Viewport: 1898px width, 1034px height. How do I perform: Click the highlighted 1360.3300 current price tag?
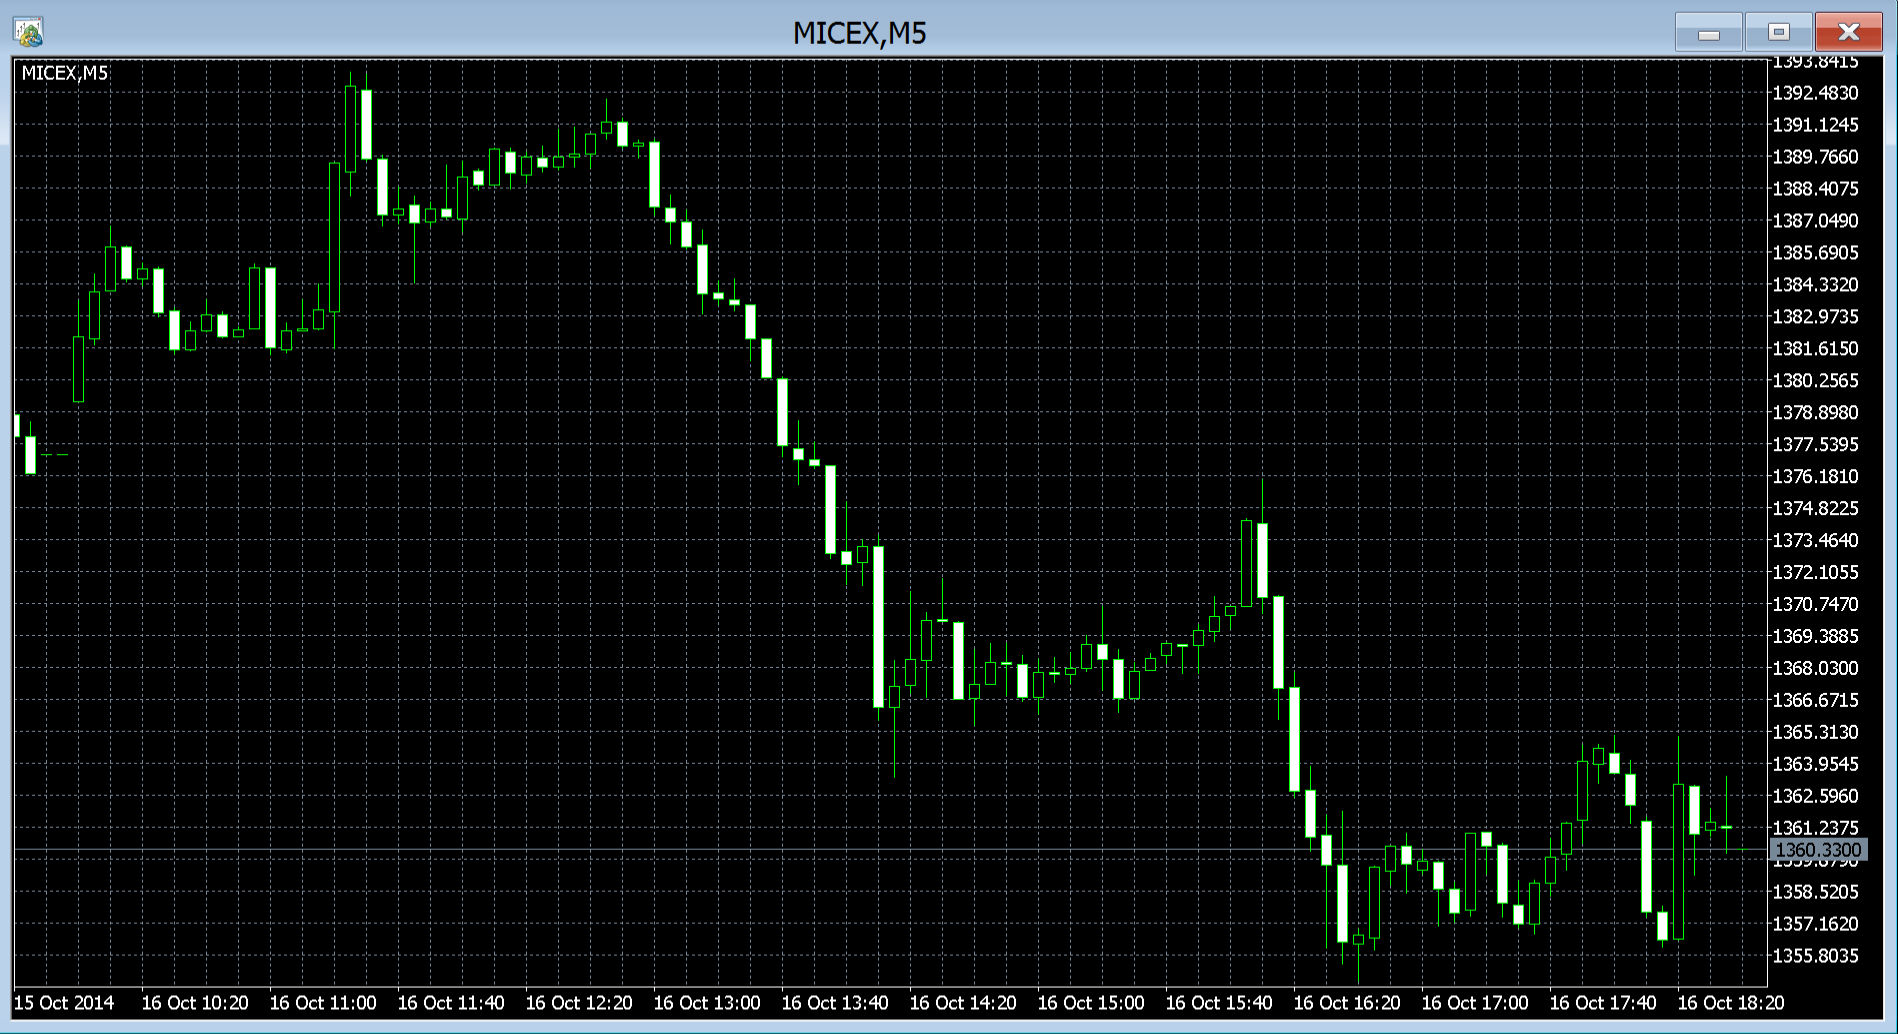click(1817, 850)
